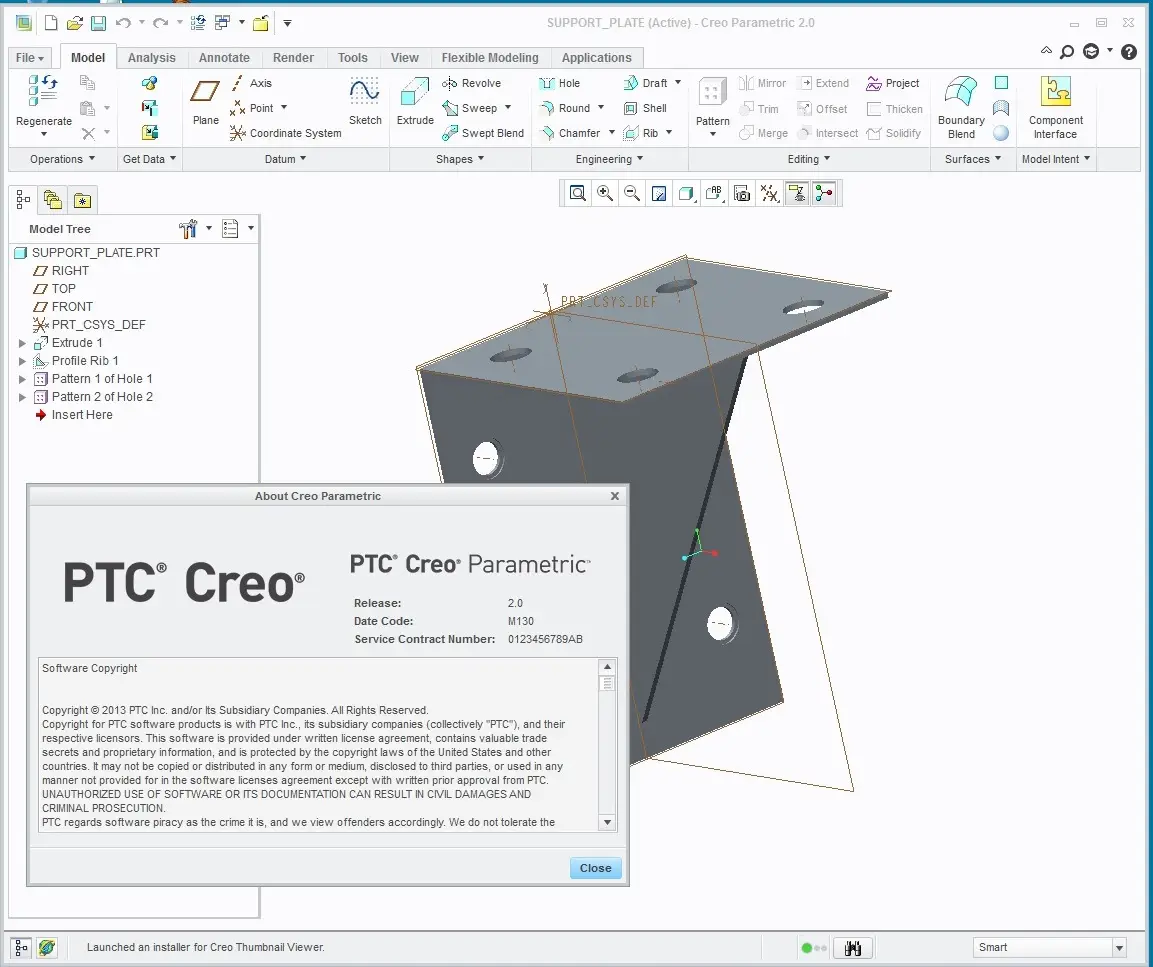Open a file with the folder icon
The width and height of the screenshot is (1153, 967).
click(x=74, y=23)
